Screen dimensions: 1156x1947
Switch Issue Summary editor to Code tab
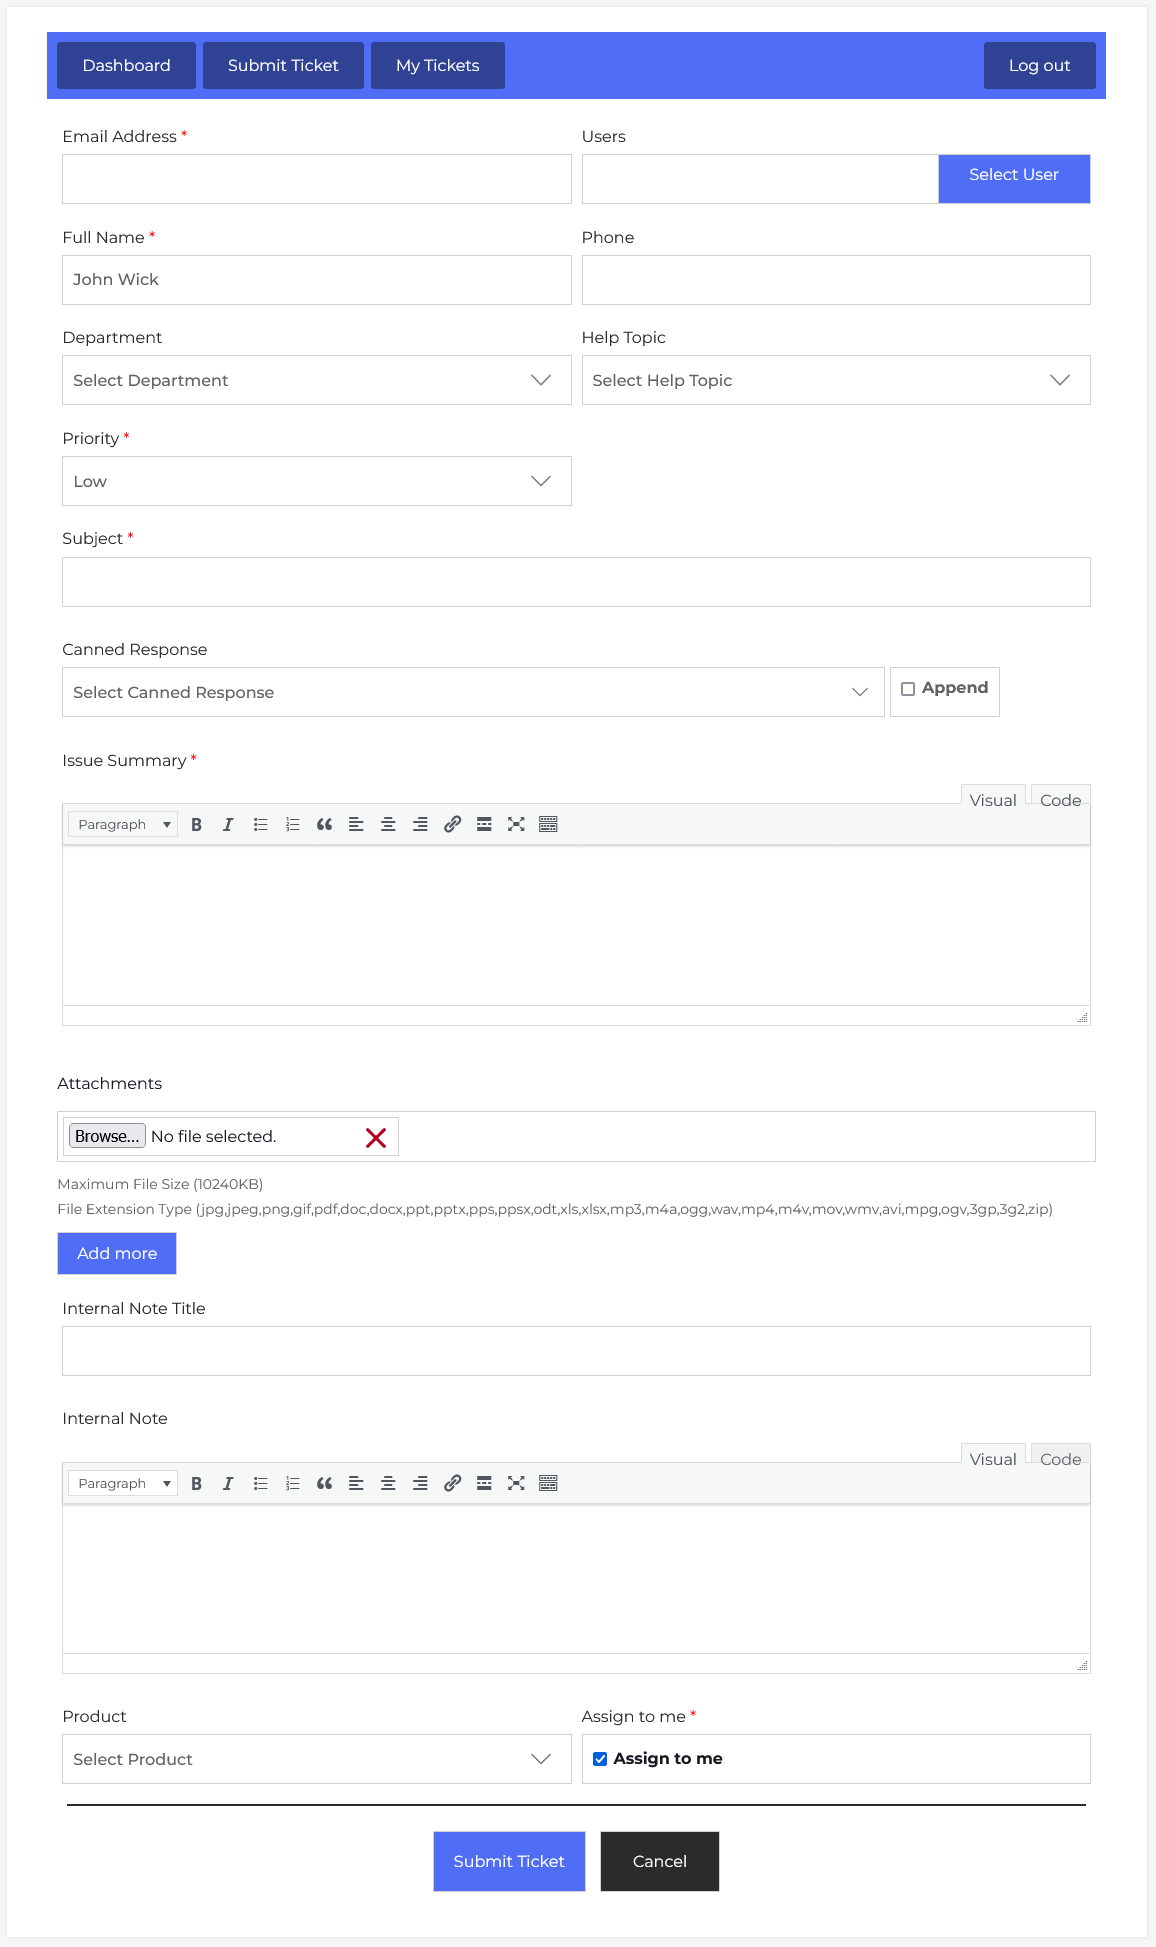(1060, 800)
